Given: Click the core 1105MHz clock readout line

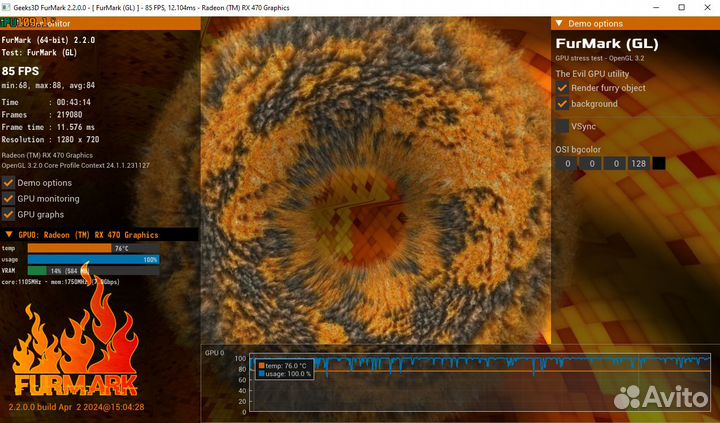Looking at the screenshot, I should coord(61,282).
